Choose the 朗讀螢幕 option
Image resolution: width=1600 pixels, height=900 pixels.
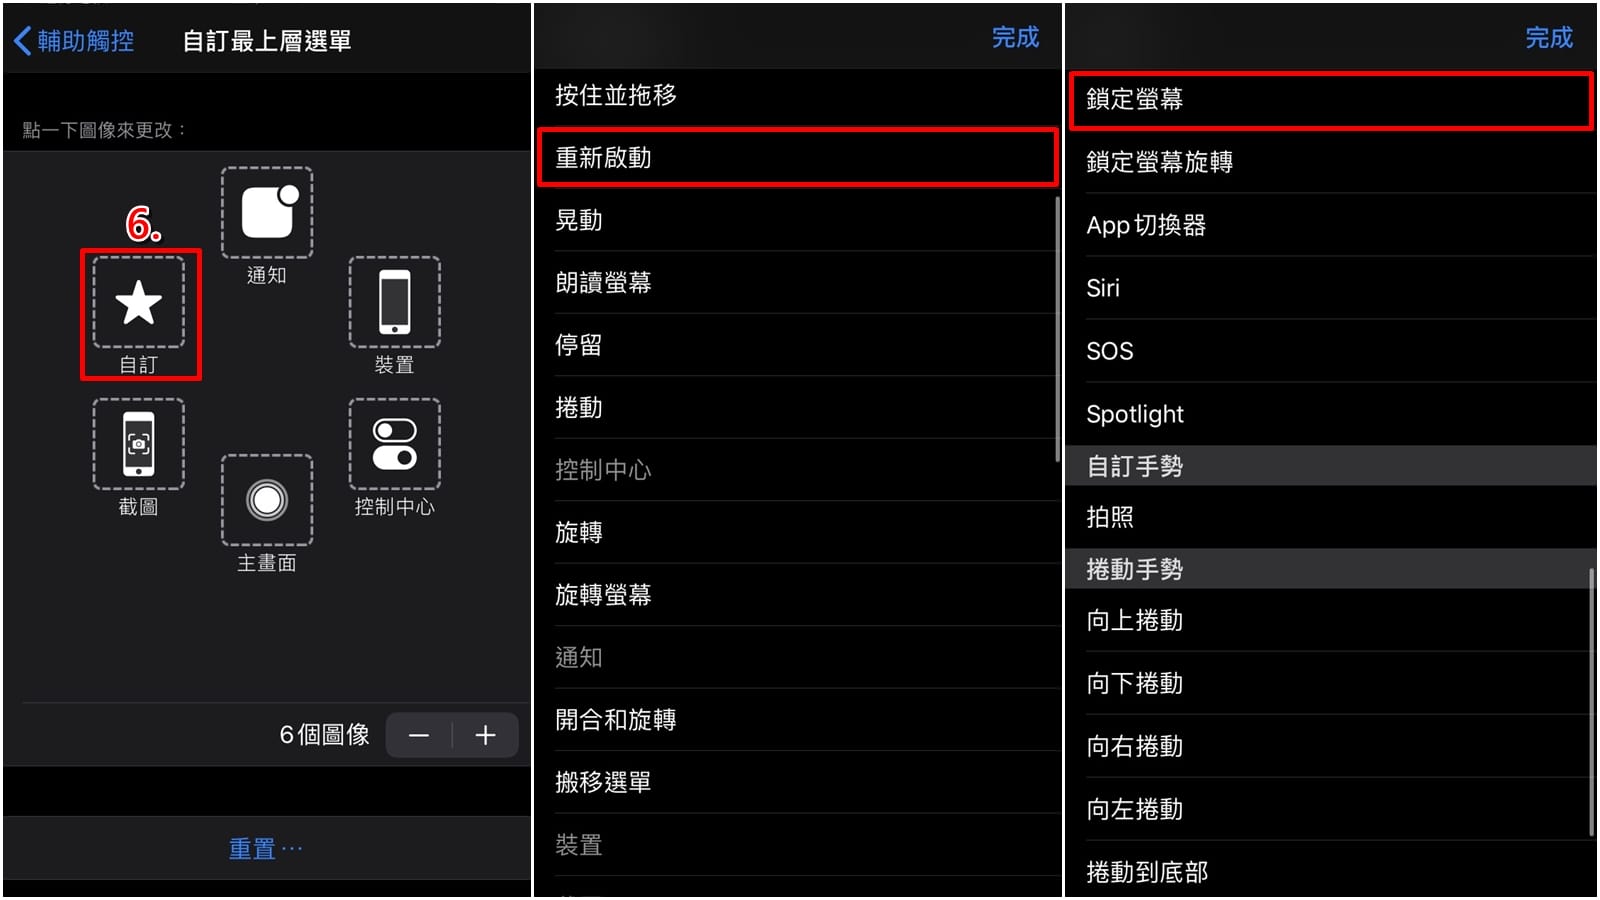(x=797, y=283)
